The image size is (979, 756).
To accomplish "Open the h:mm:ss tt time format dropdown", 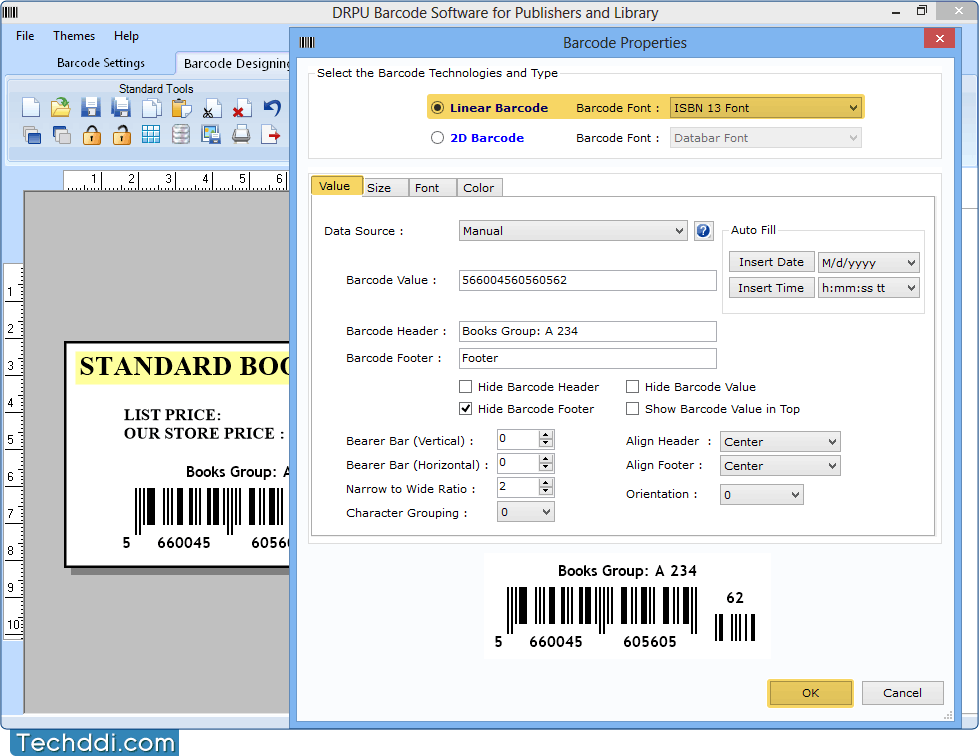I will coord(868,288).
